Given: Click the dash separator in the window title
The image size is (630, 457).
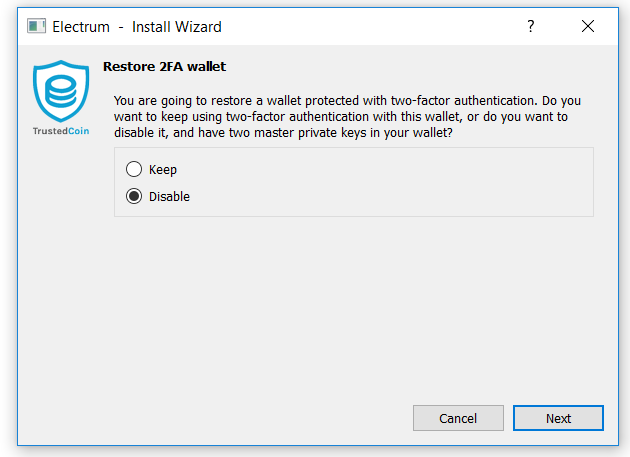Looking at the screenshot, I should point(121,27).
